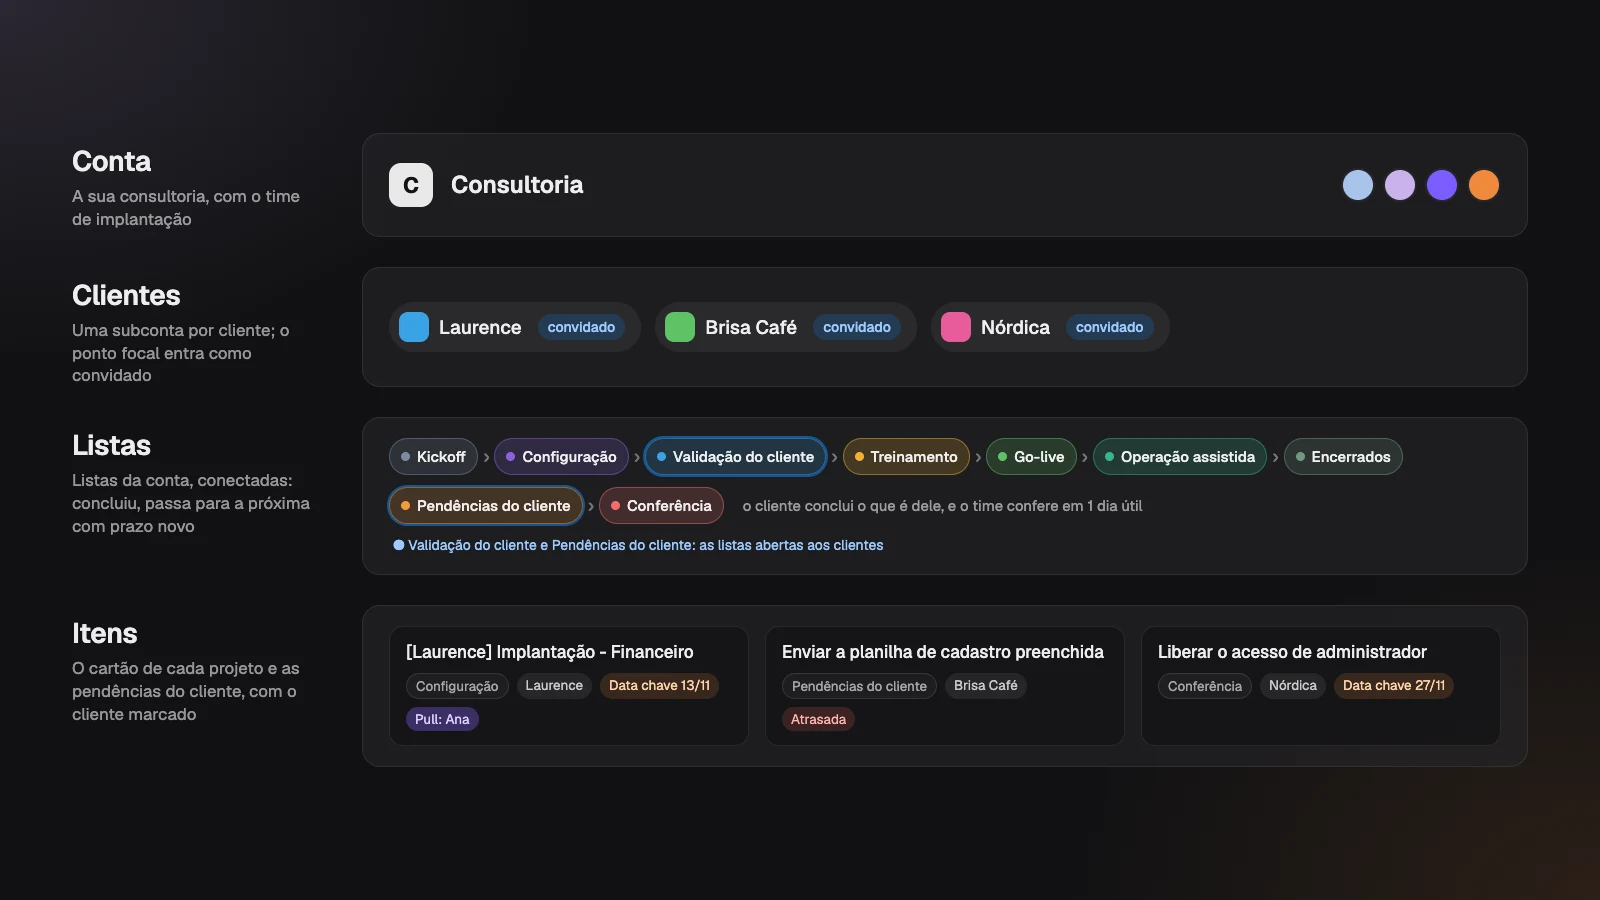Click the Pendências do cliente tag on the planilha card

click(859, 686)
